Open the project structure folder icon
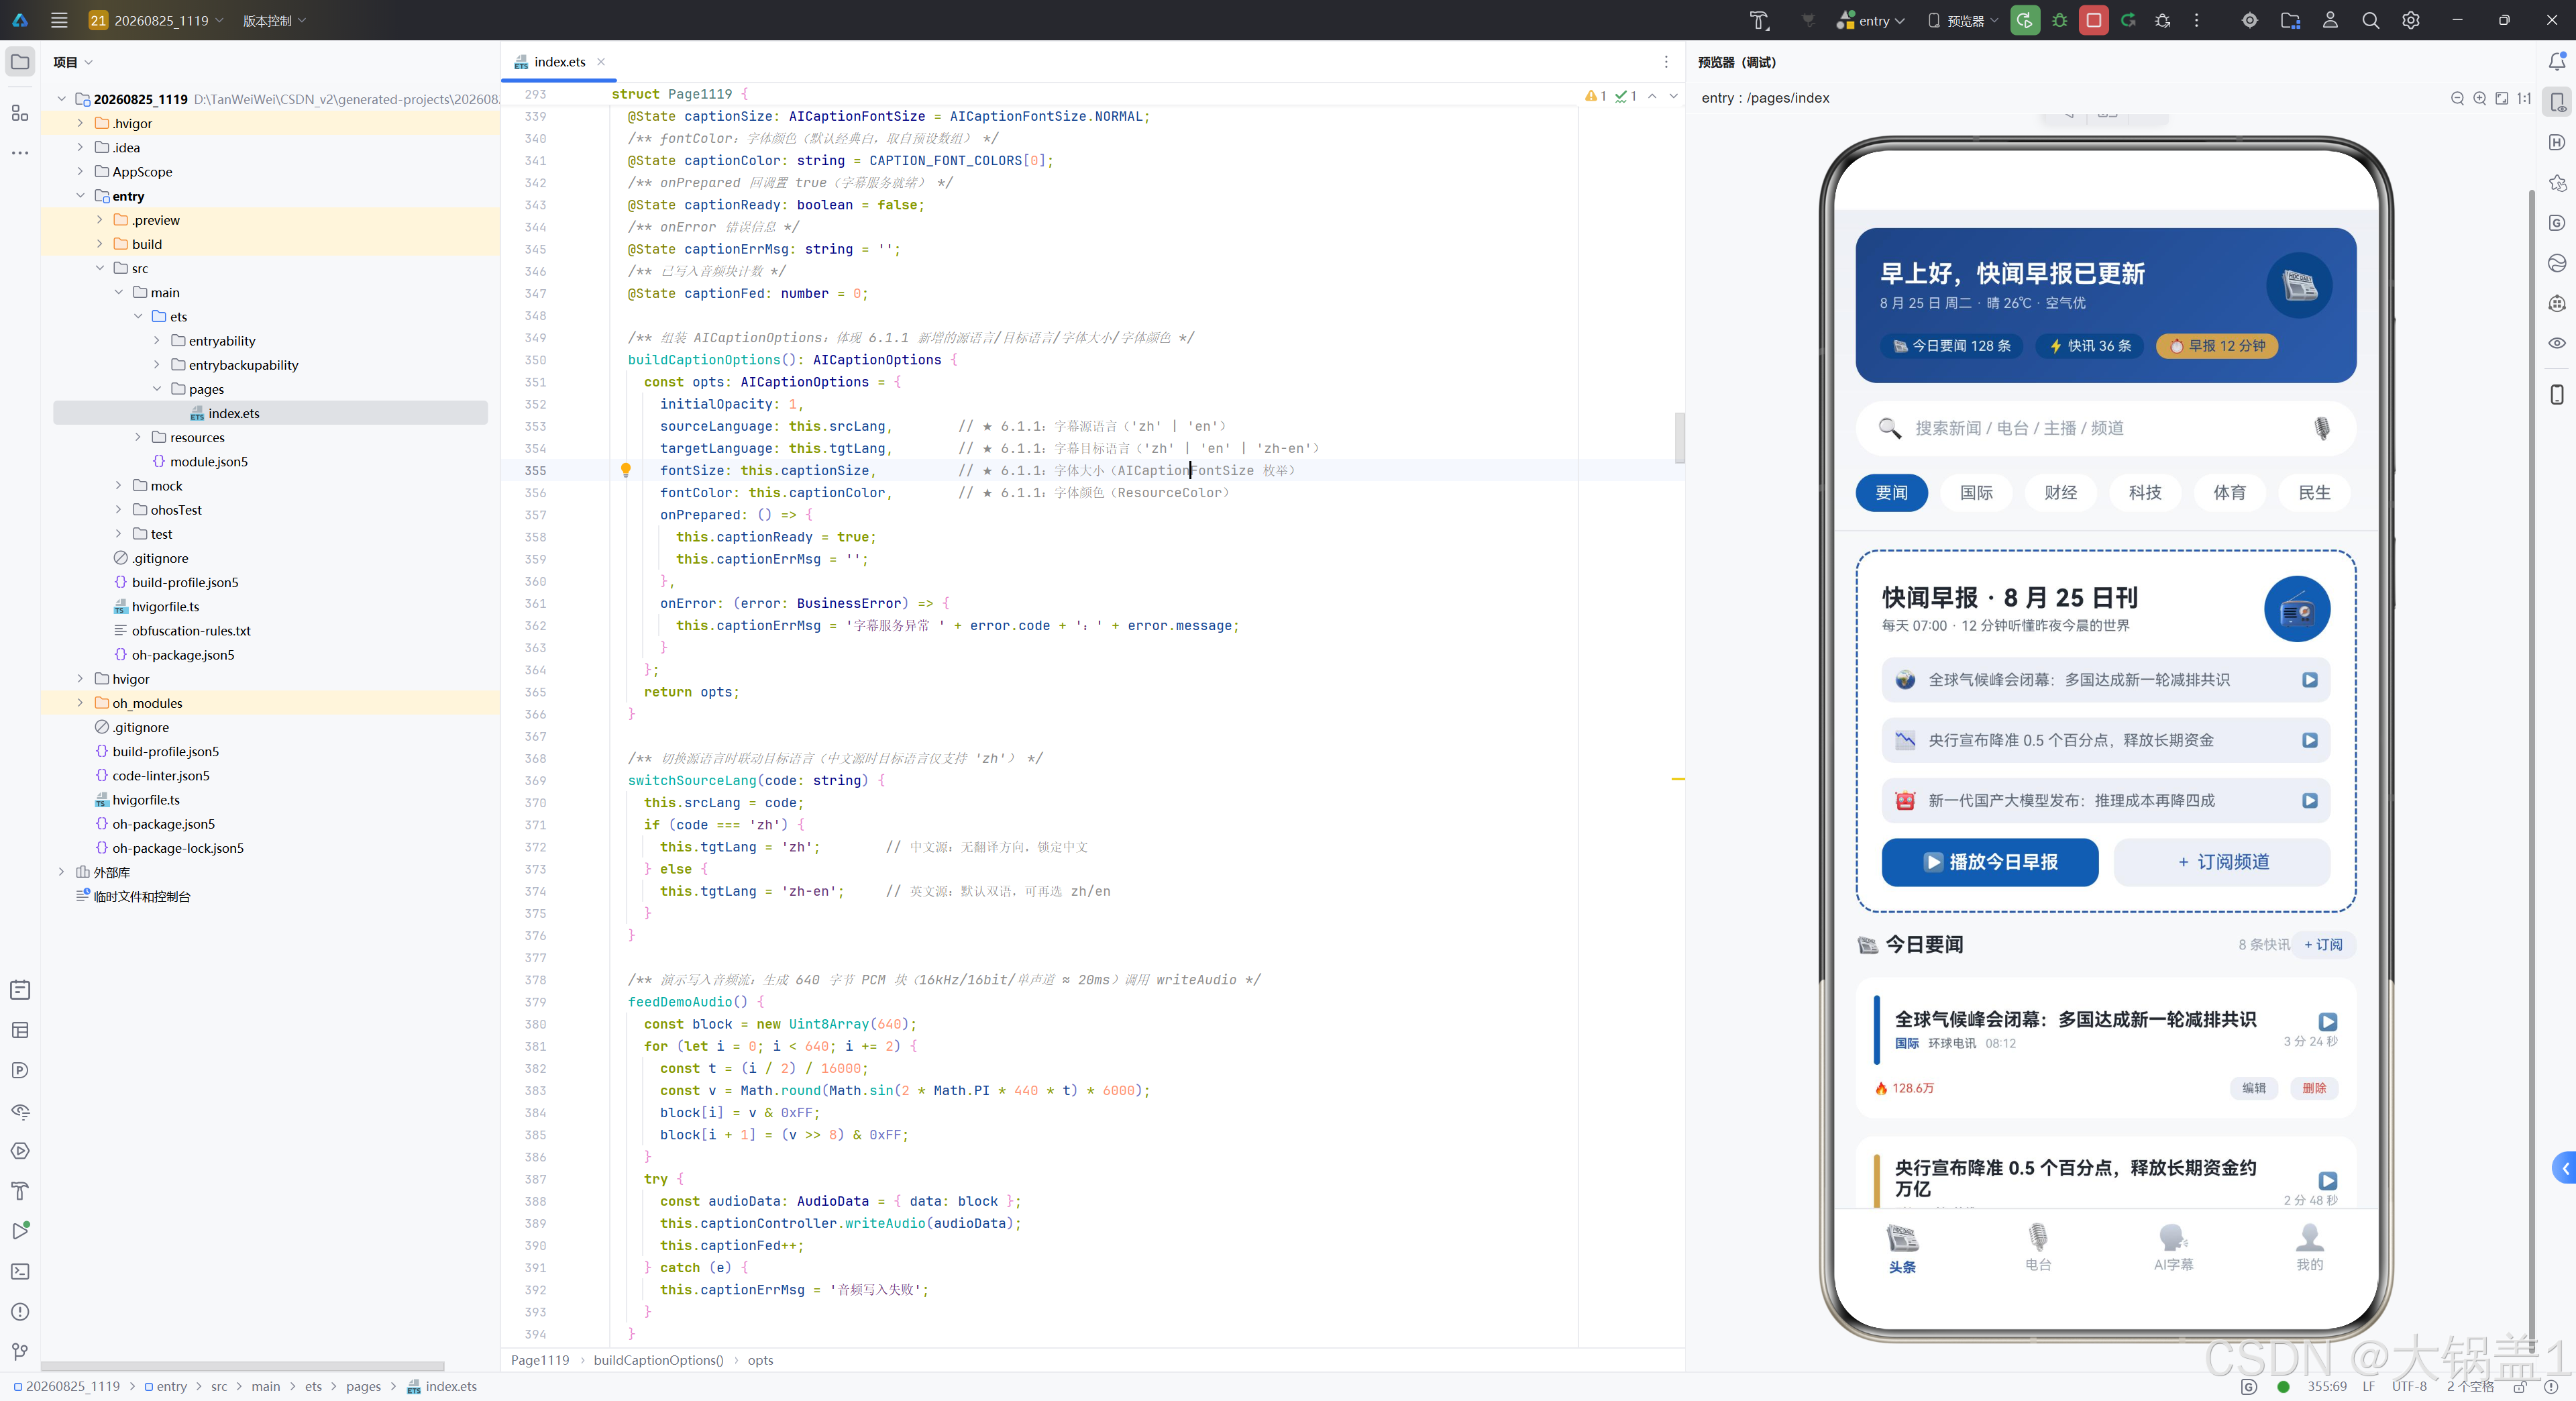 click(2290, 20)
